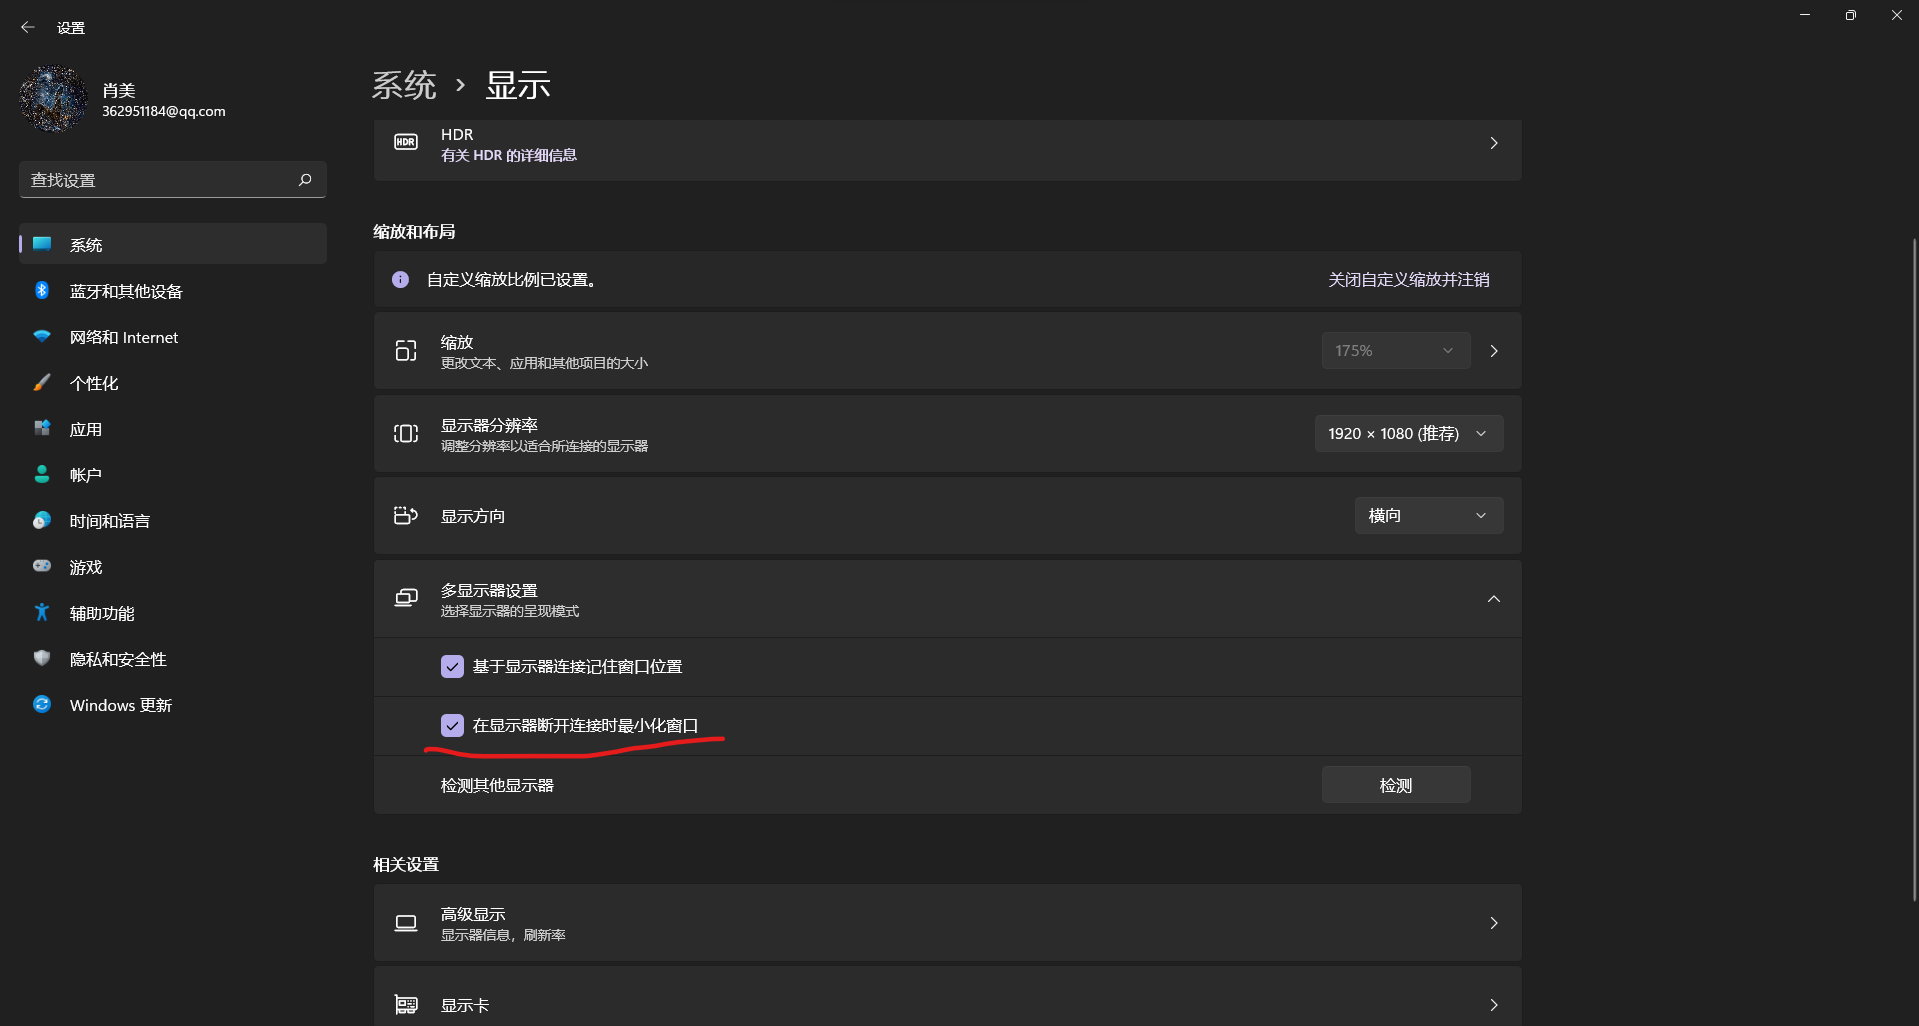1919x1026 pixels.
Task: Open 蓝牙和其他设备 settings page
Action: [x=173, y=291]
